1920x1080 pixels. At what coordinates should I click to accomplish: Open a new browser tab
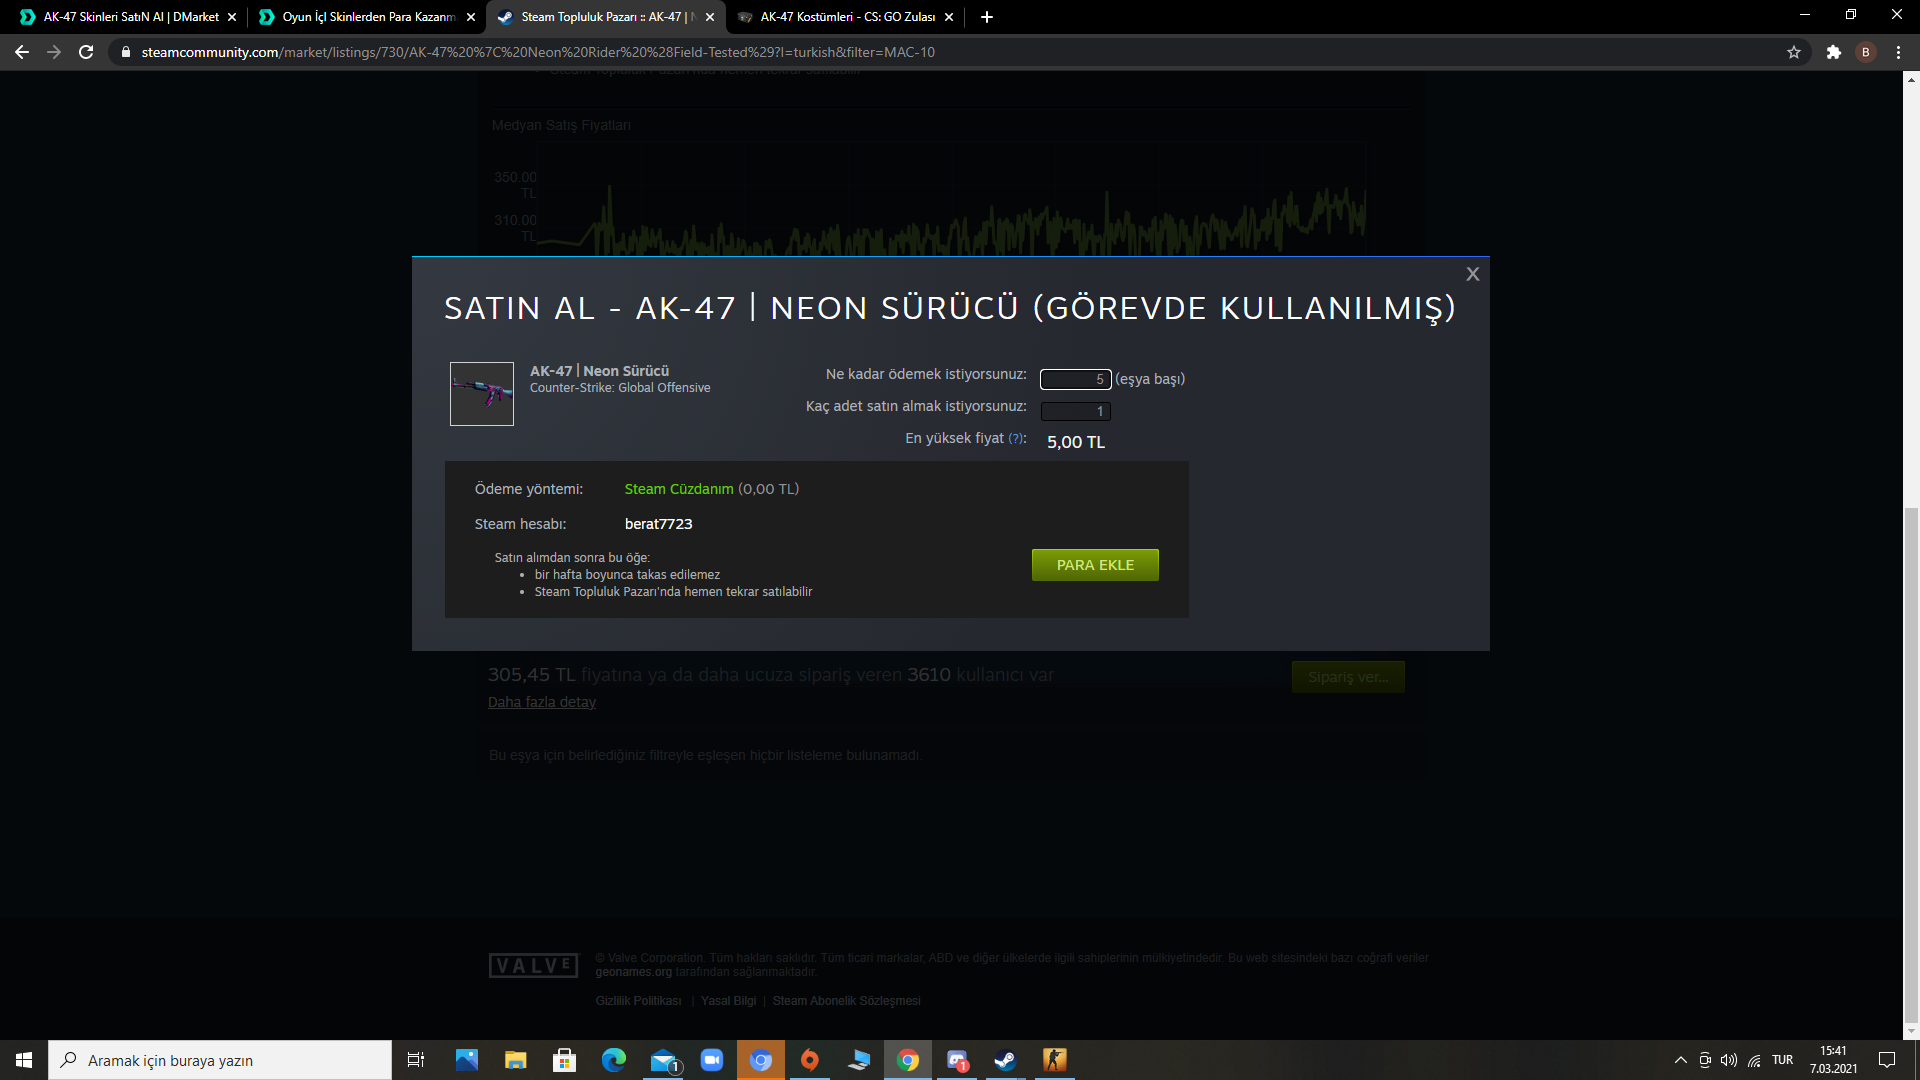point(987,17)
